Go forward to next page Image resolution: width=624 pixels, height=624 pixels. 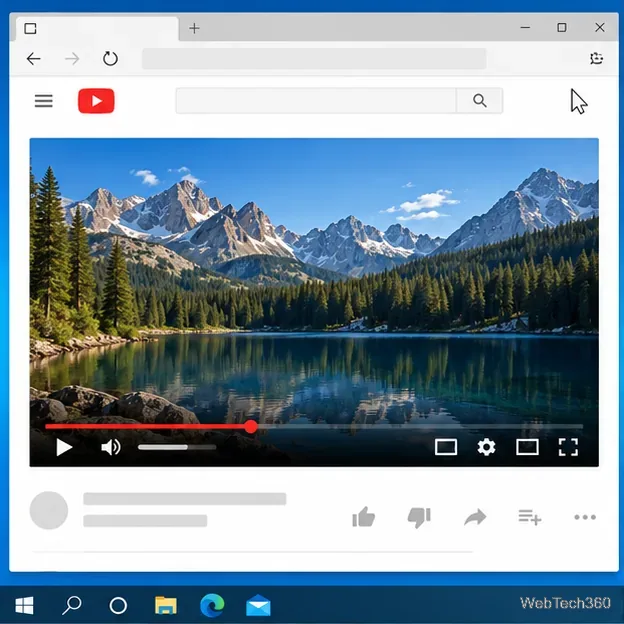72,59
